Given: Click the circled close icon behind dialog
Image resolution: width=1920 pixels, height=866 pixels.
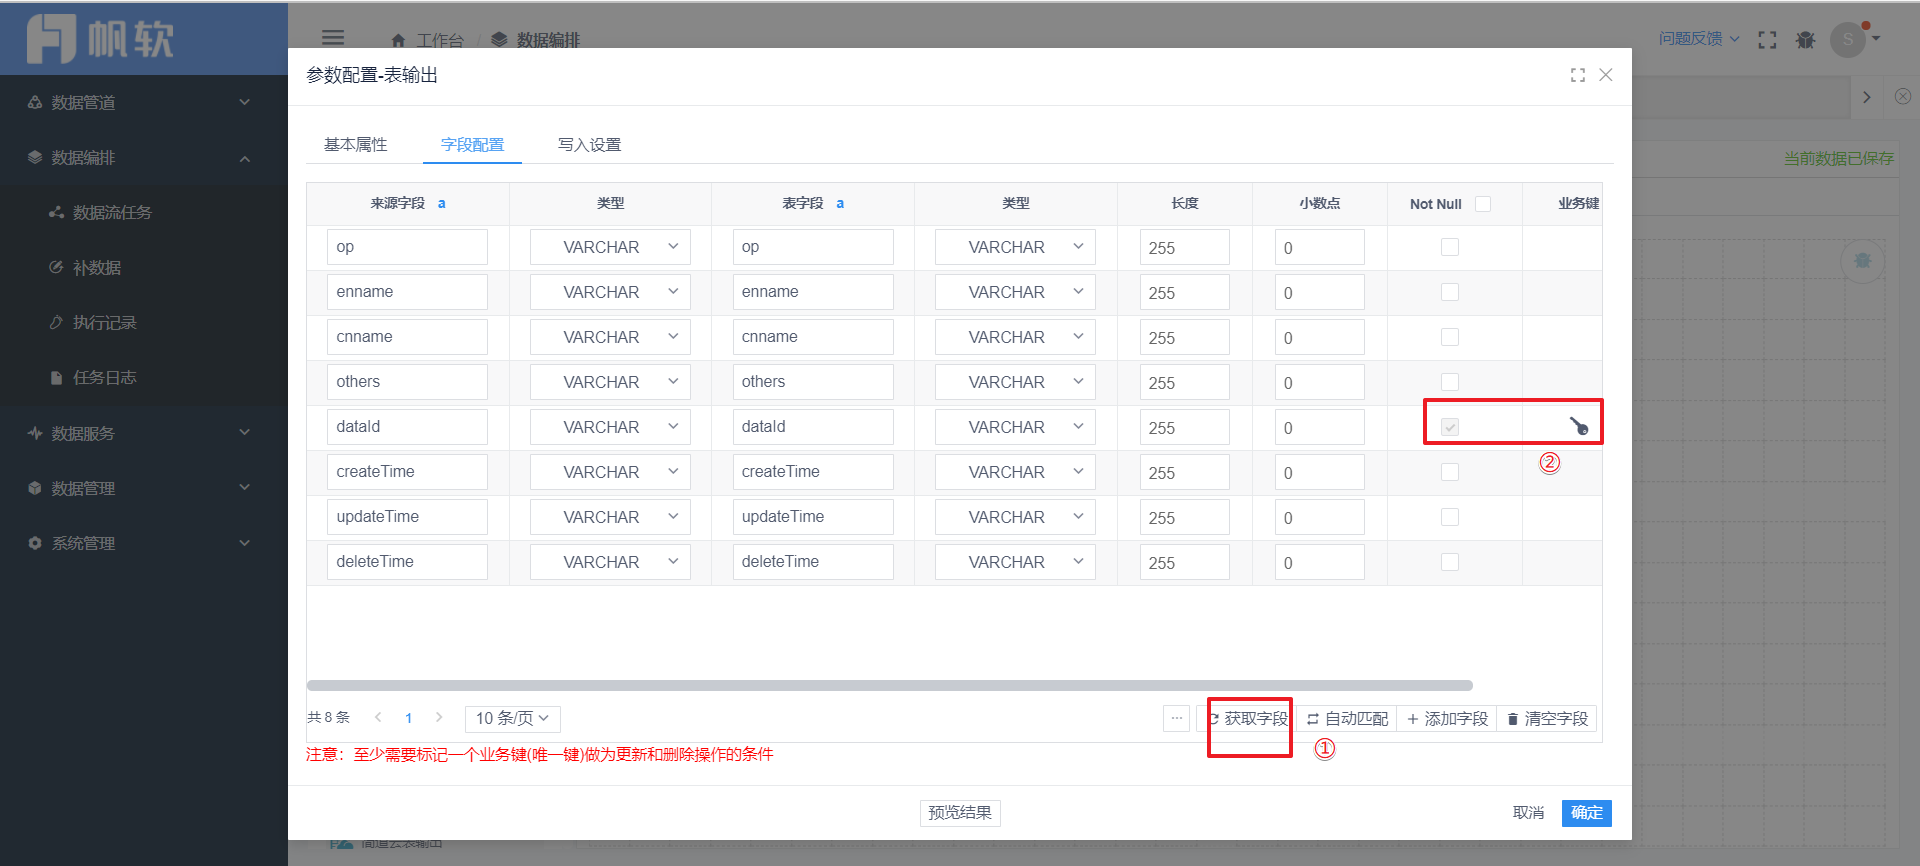Looking at the screenshot, I should pyautogui.click(x=1903, y=96).
